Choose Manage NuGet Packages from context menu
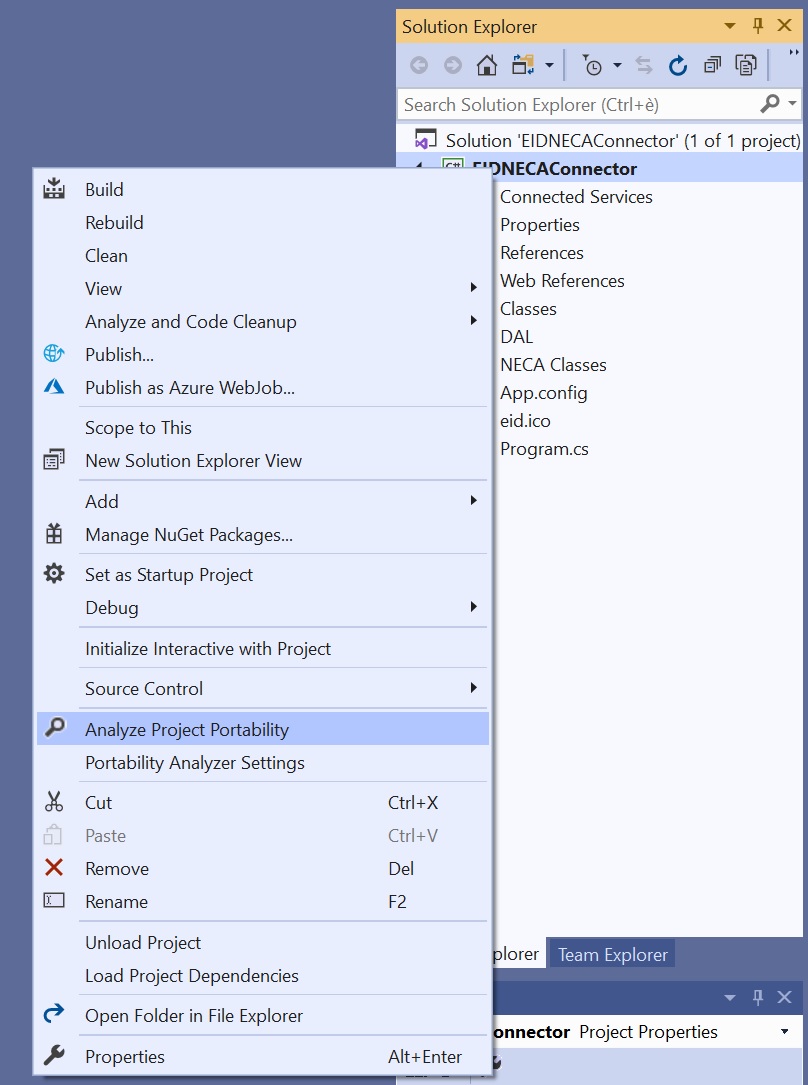808x1085 pixels. click(189, 535)
